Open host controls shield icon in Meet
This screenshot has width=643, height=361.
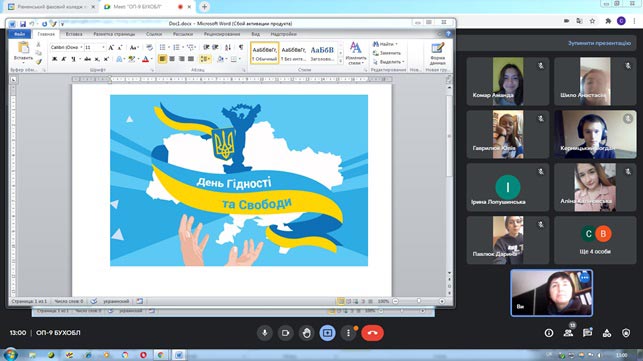[x=626, y=333]
